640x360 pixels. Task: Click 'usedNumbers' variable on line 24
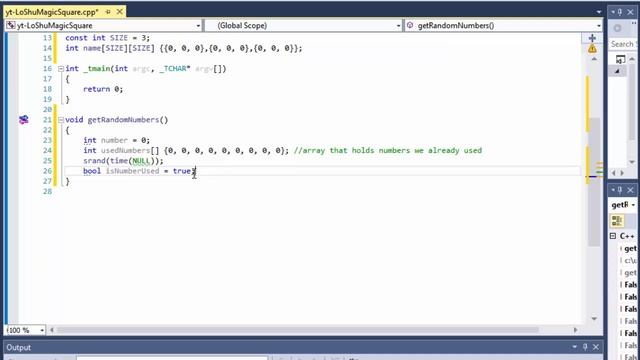click(x=125, y=150)
